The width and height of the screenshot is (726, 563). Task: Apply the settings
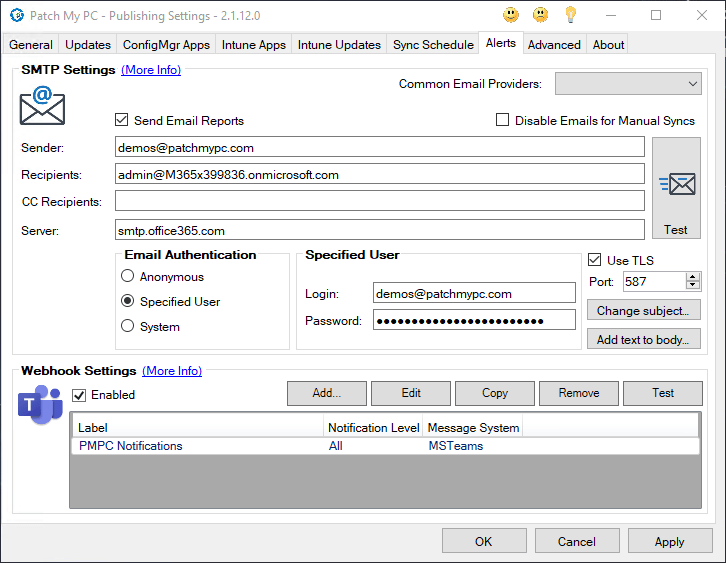coord(670,541)
